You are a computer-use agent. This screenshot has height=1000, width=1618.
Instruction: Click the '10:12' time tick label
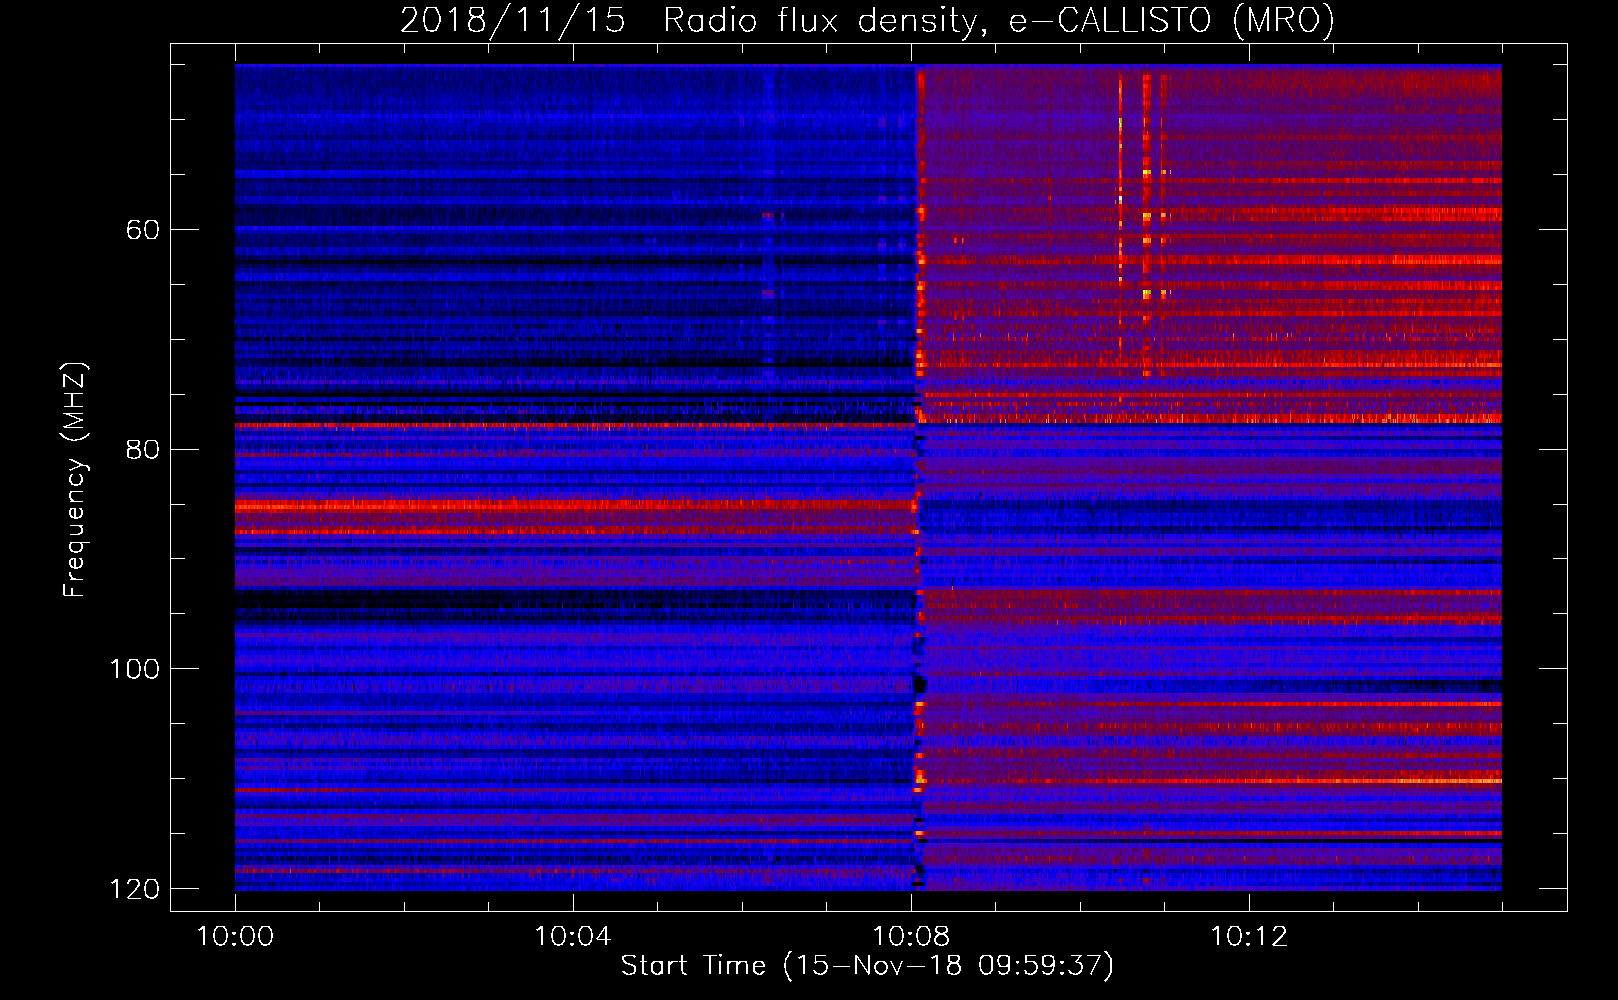(1249, 937)
